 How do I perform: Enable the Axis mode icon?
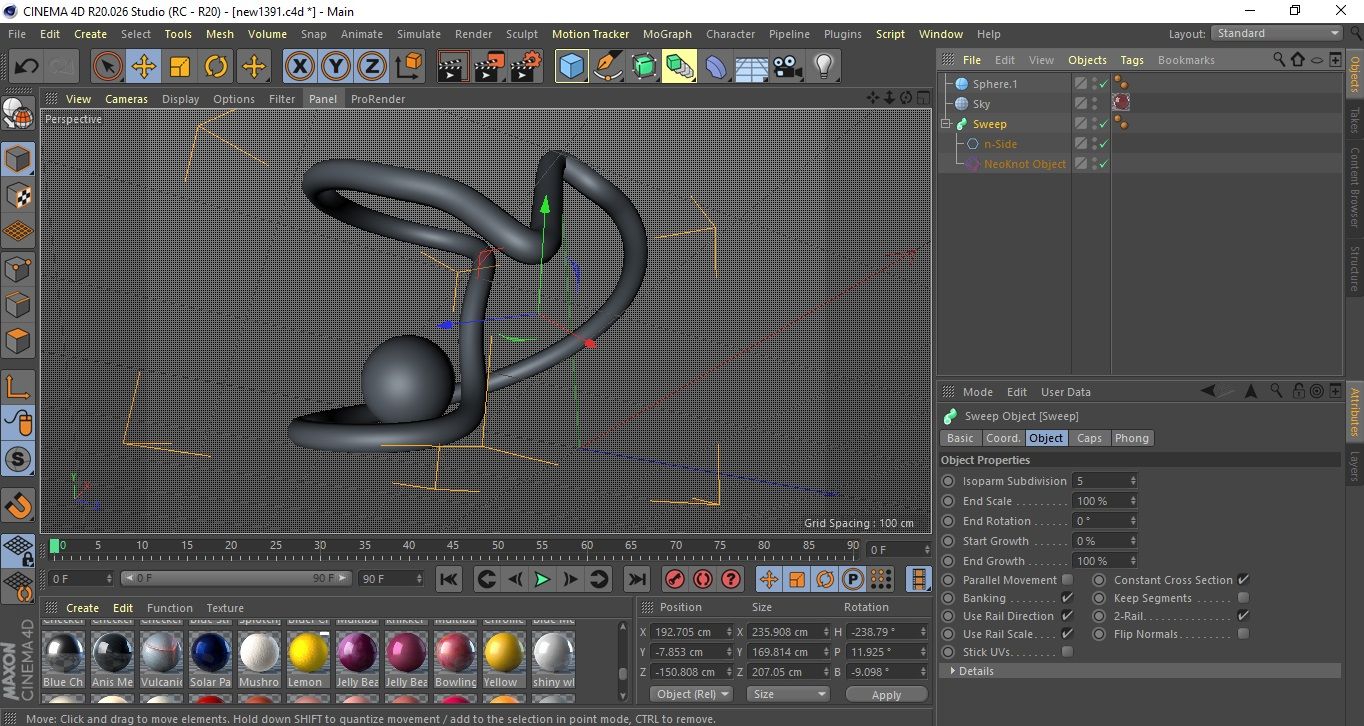pyautogui.click(x=18, y=387)
